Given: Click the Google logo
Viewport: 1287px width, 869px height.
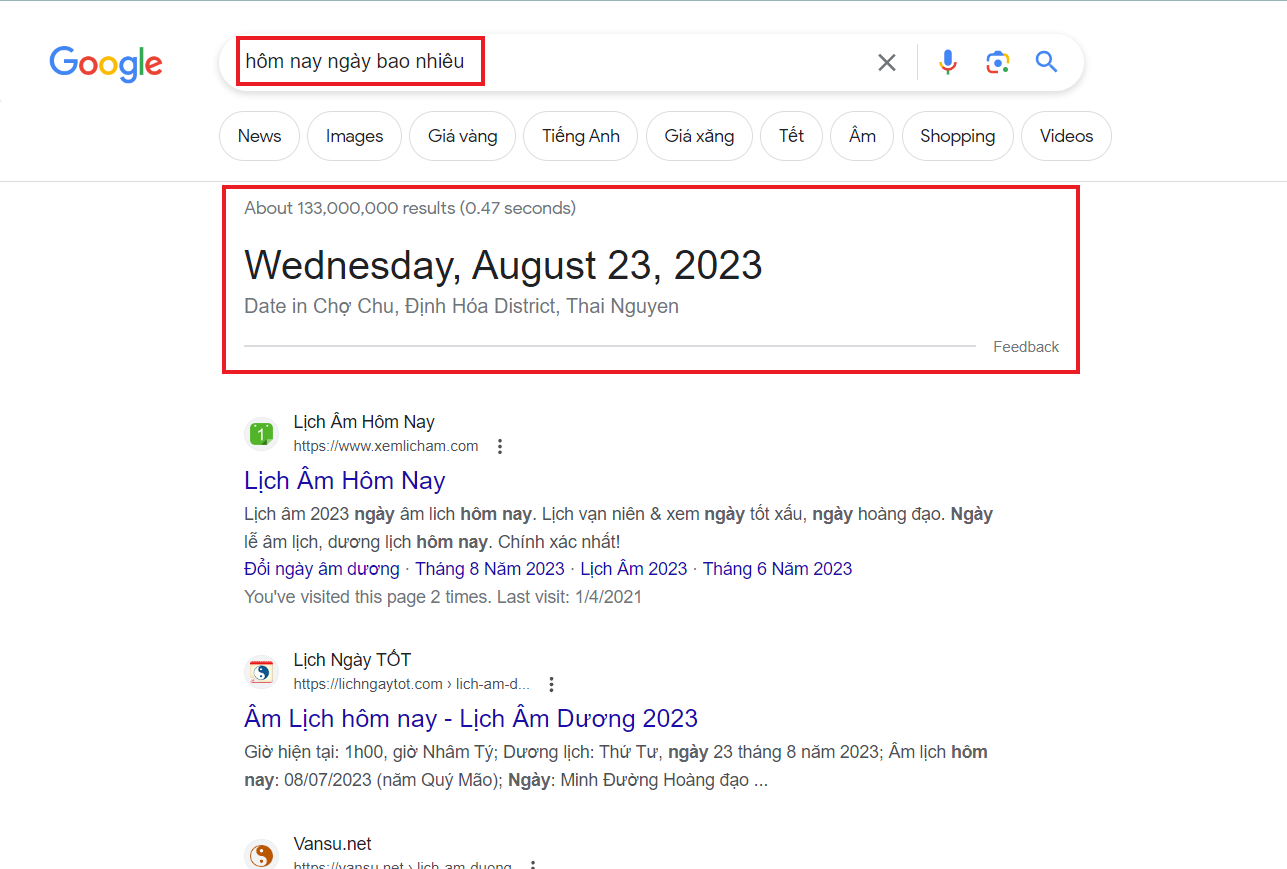Looking at the screenshot, I should coord(106,63).
